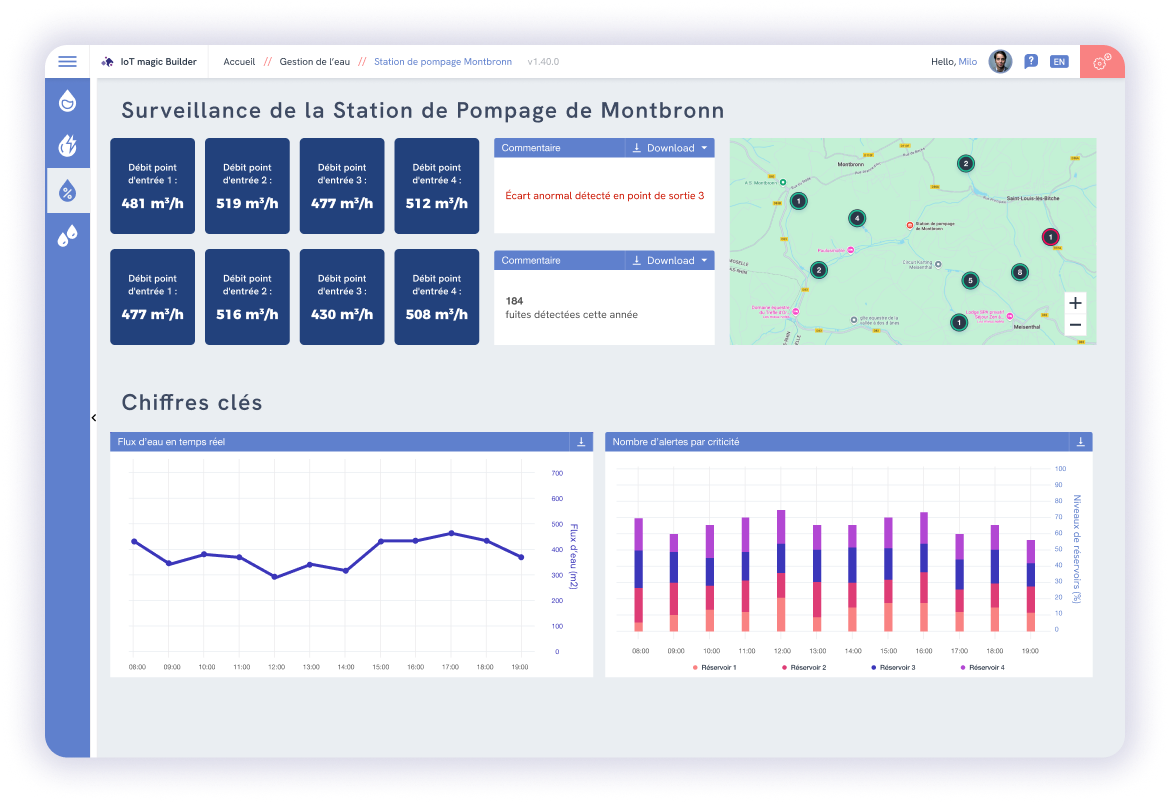1170x803 pixels.
Task: Download the Nombre d'alertes par criticité chart
Action: point(1081,441)
